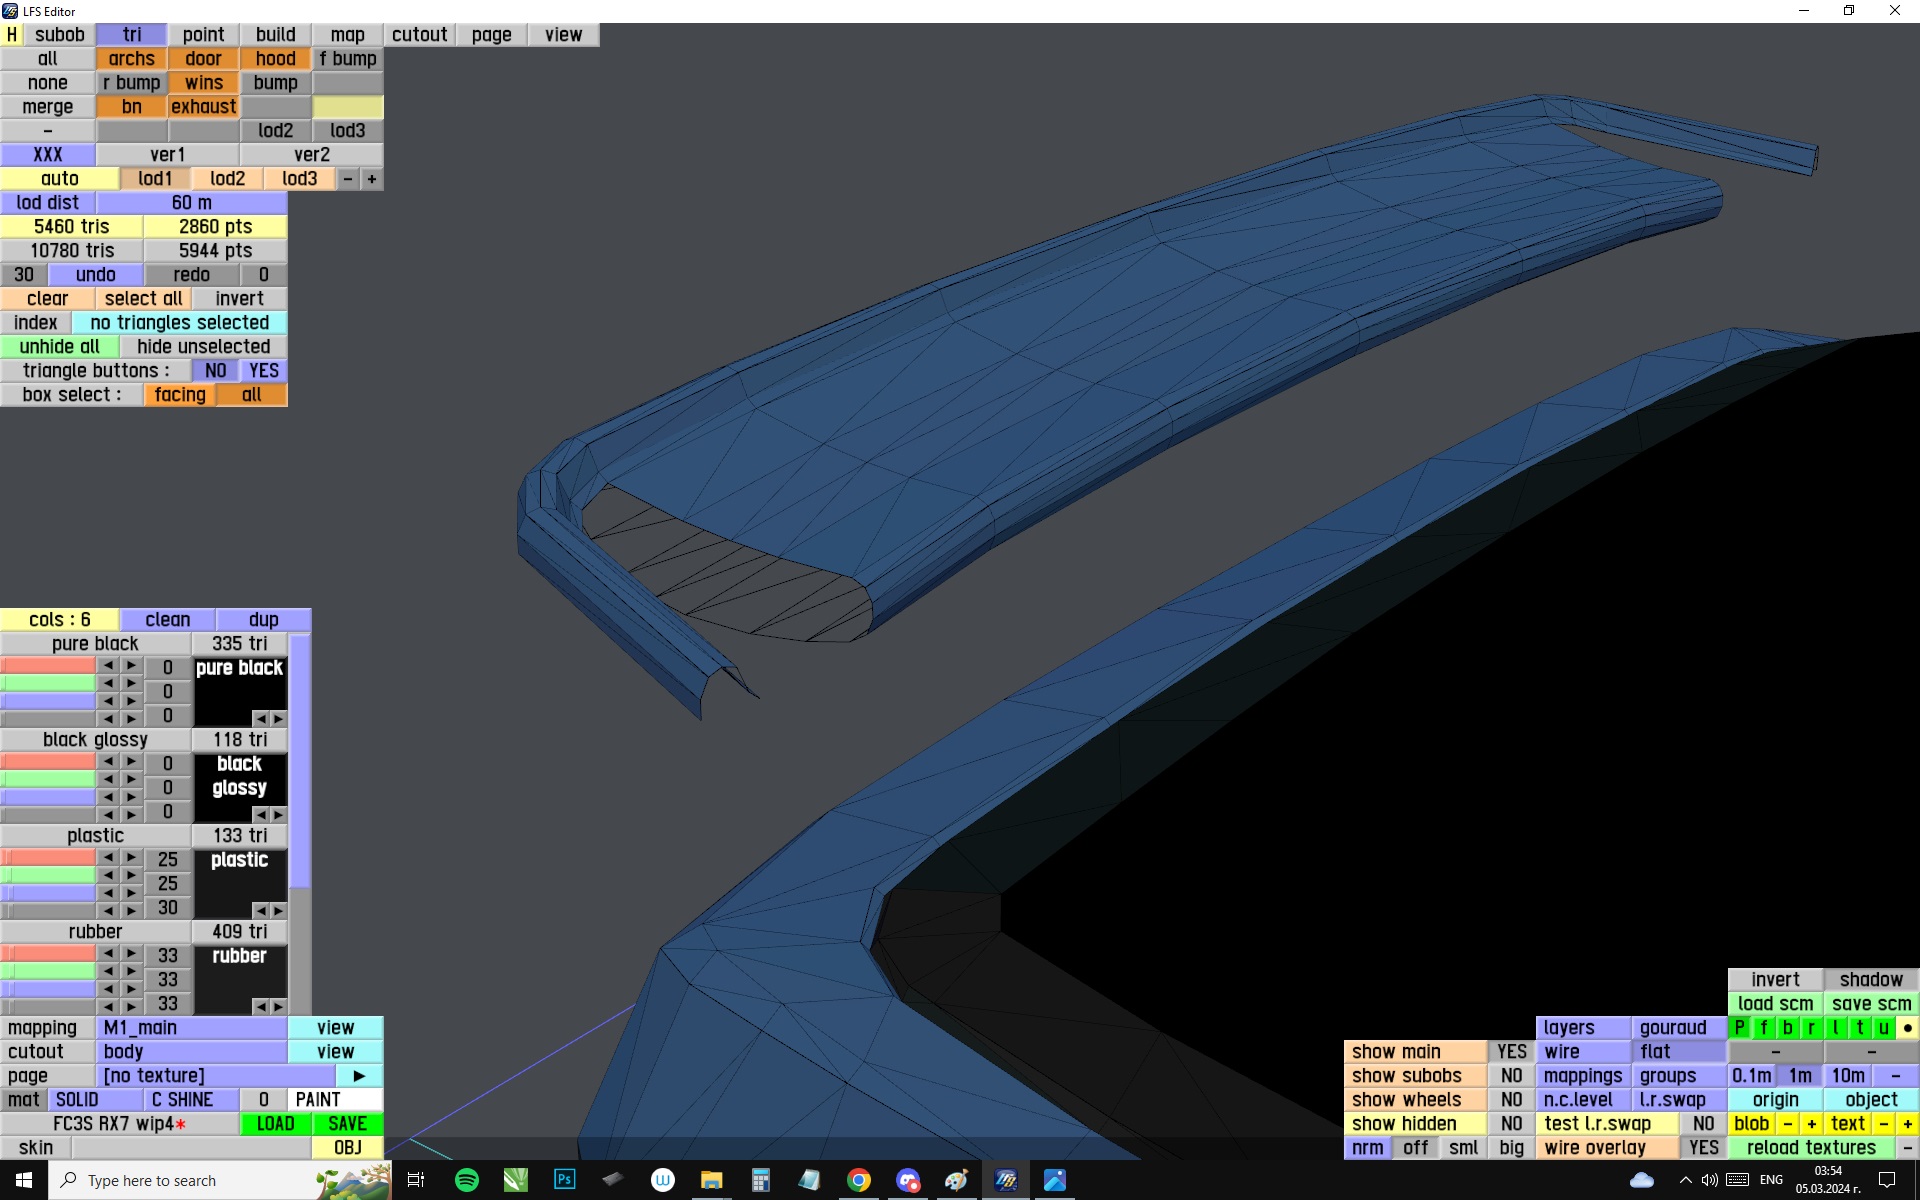The image size is (1920, 1200).
Task: Click the black dot view button
Action: (x=1907, y=1027)
